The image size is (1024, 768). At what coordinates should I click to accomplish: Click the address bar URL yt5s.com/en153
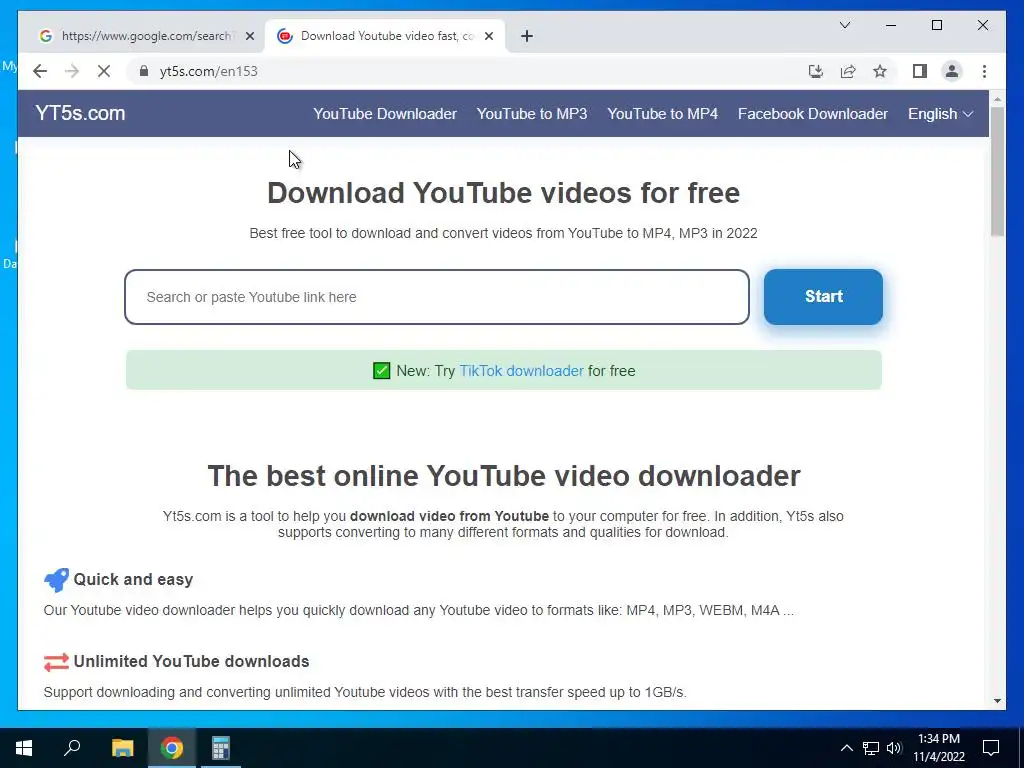pos(208,71)
